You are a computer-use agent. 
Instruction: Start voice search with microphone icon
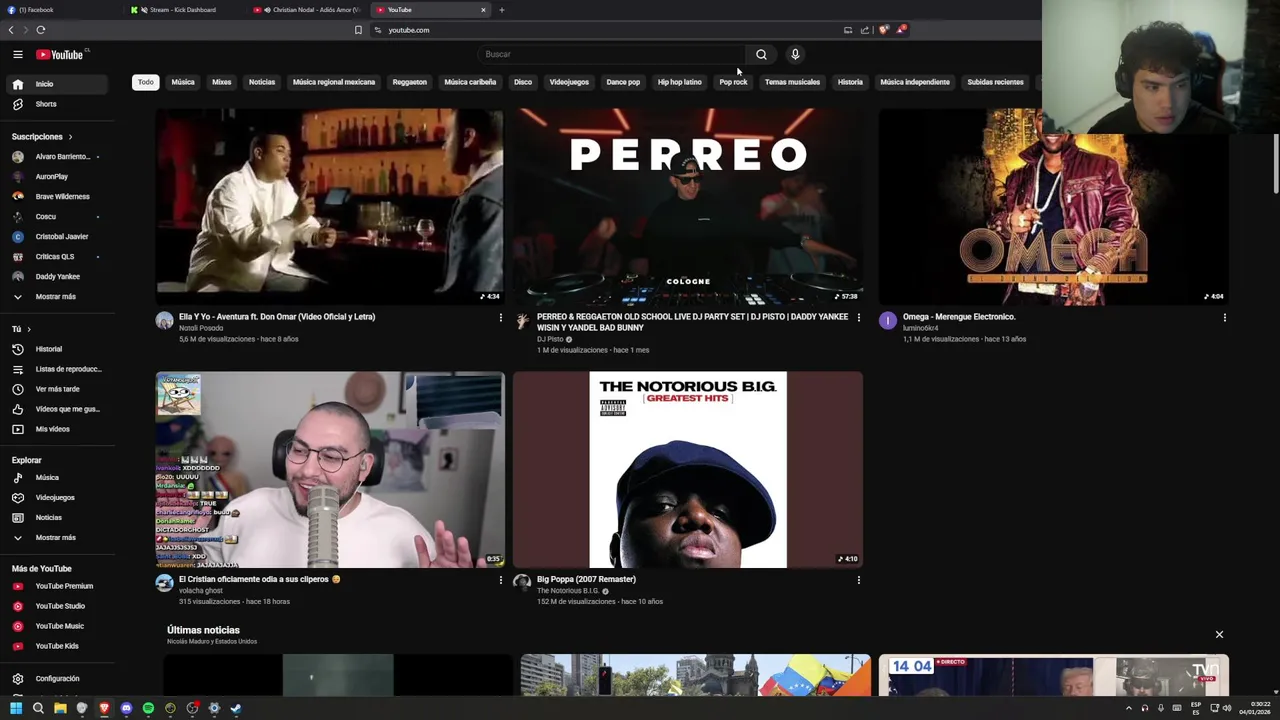click(x=795, y=54)
